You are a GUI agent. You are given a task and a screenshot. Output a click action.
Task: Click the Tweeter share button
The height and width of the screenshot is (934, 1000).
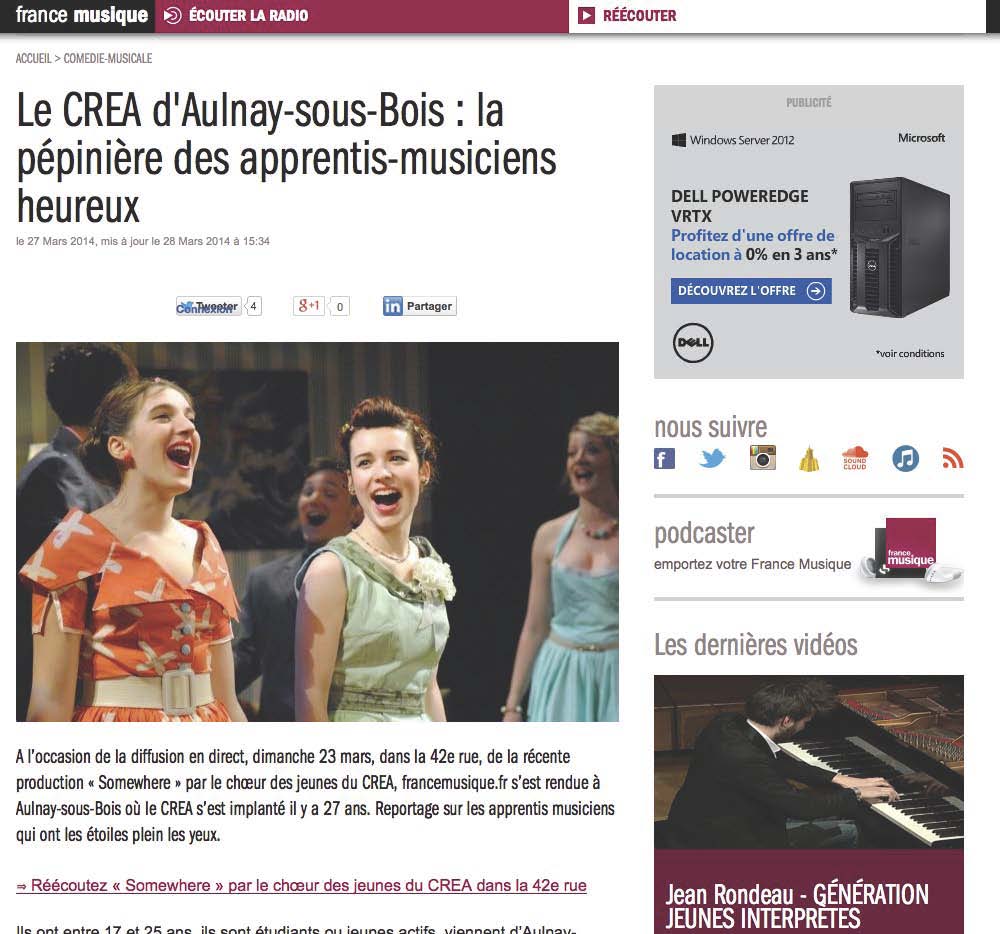click(209, 306)
